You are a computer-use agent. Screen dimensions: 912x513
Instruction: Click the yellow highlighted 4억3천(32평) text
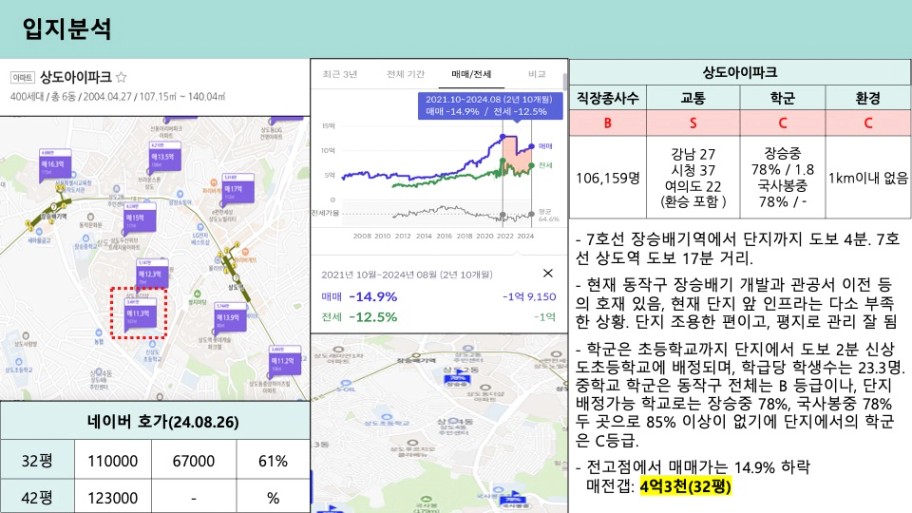pos(685,486)
